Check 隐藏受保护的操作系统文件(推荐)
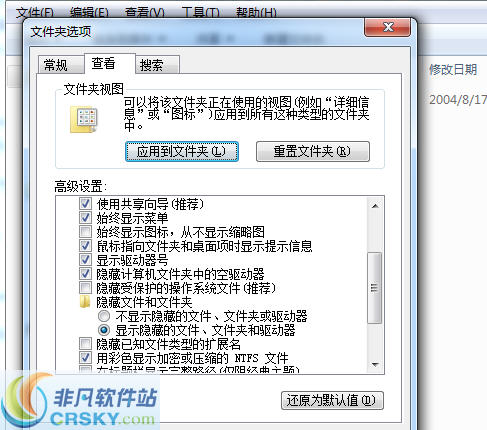 coord(85,288)
